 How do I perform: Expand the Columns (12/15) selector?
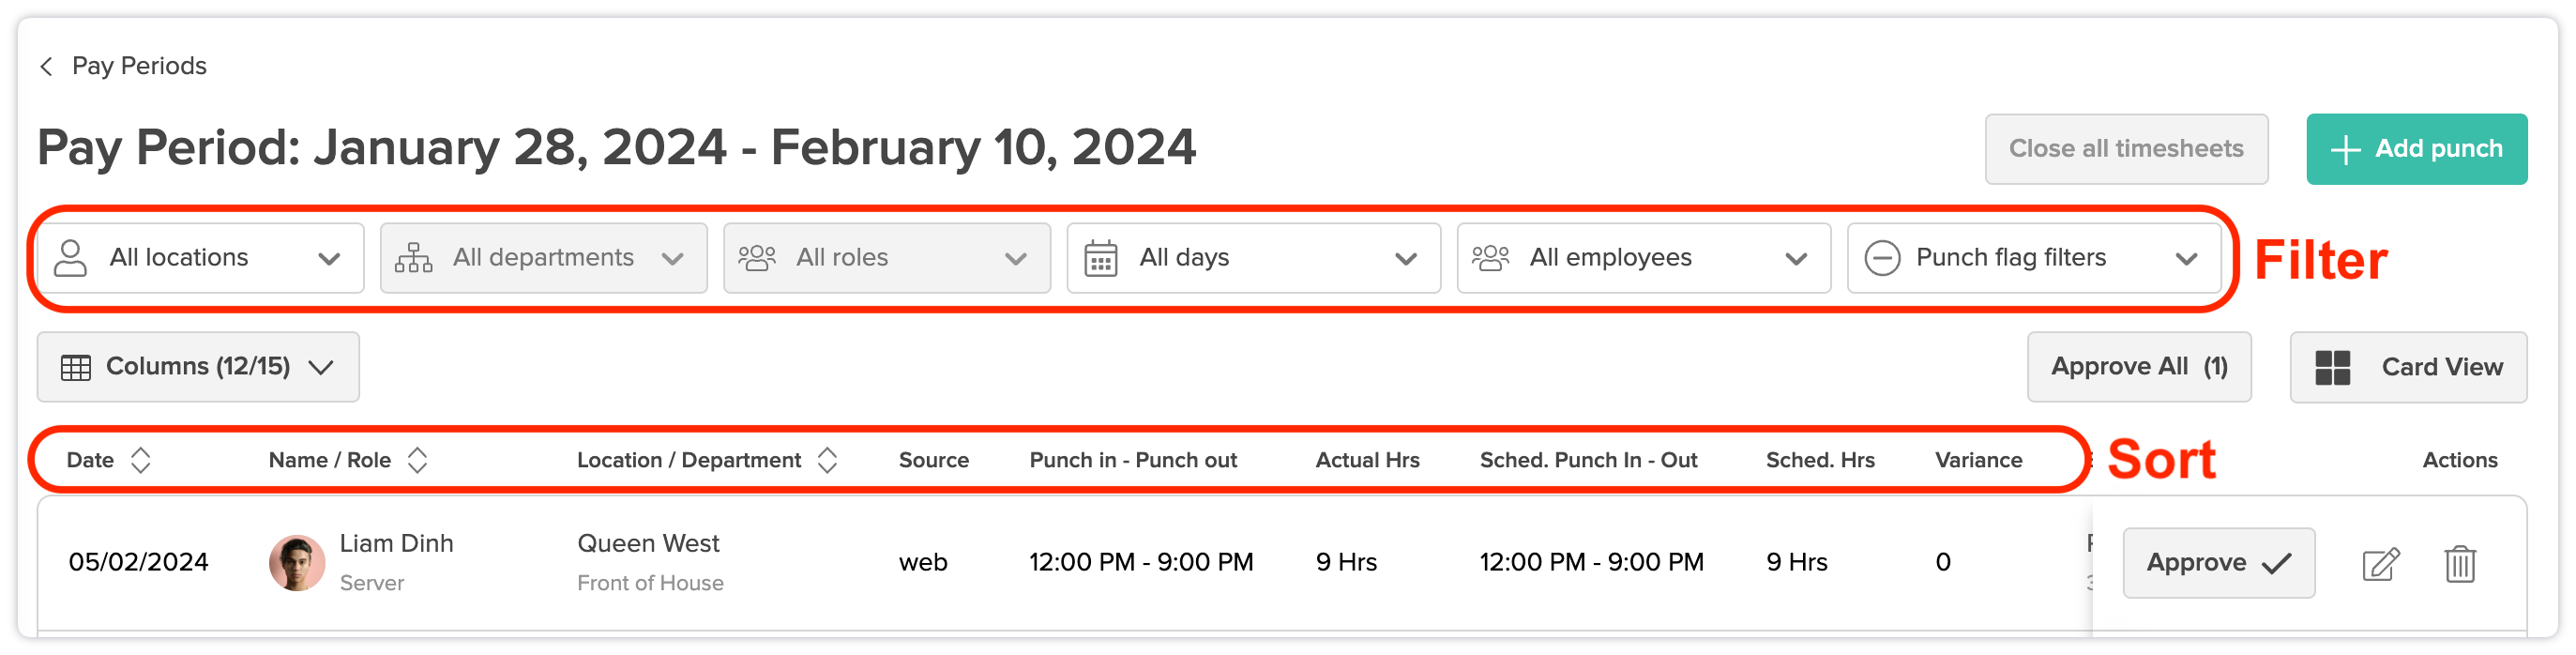pyautogui.click(x=198, y=367)
